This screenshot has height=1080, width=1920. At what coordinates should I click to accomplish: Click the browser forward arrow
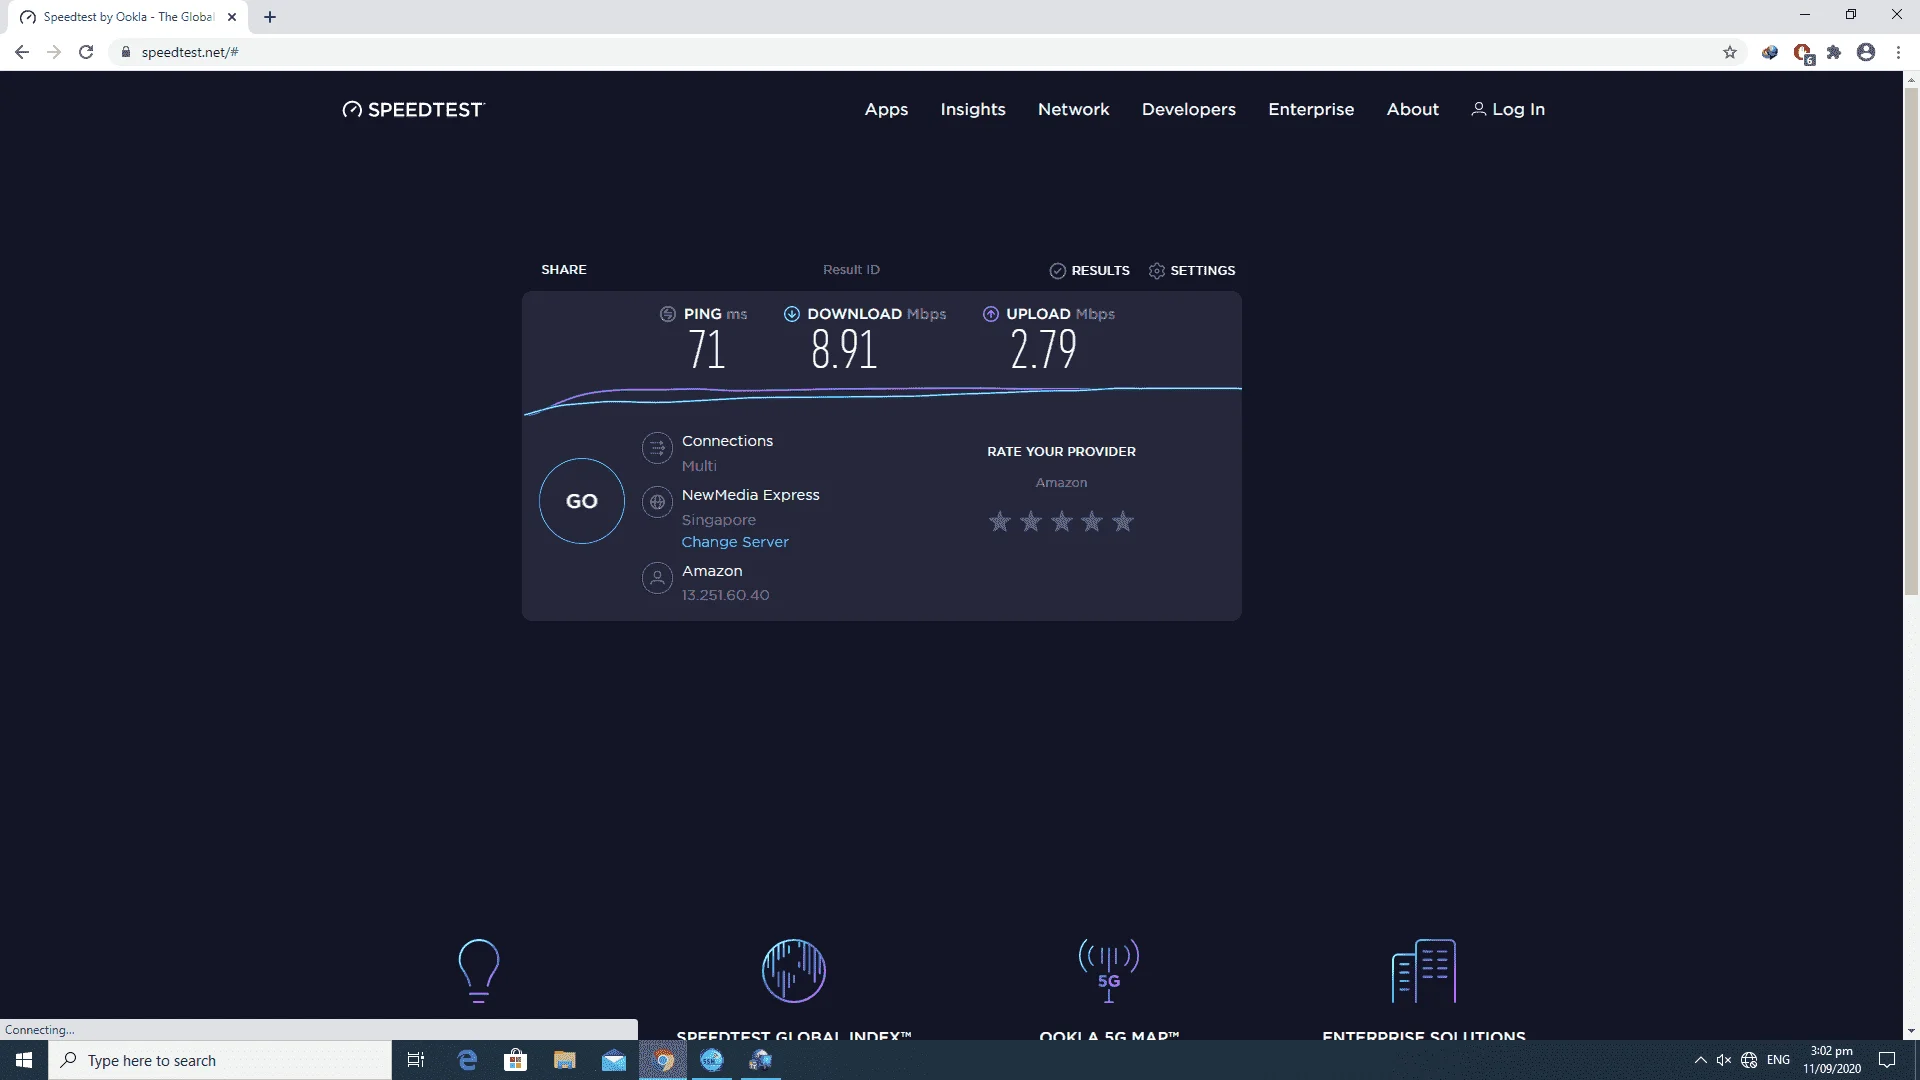click(54, 52)
